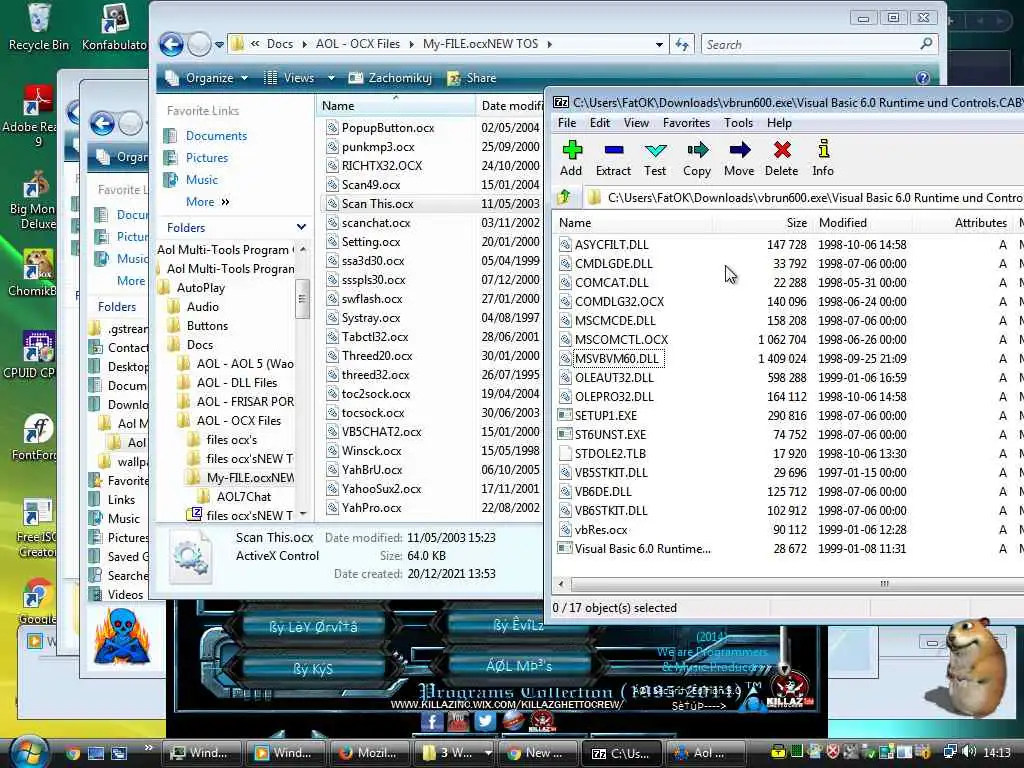Image resolution: width=1024 pixels, height=768 pixels.
Task: Open the 7-Zip Edit menu
Action: click(600, 123)
